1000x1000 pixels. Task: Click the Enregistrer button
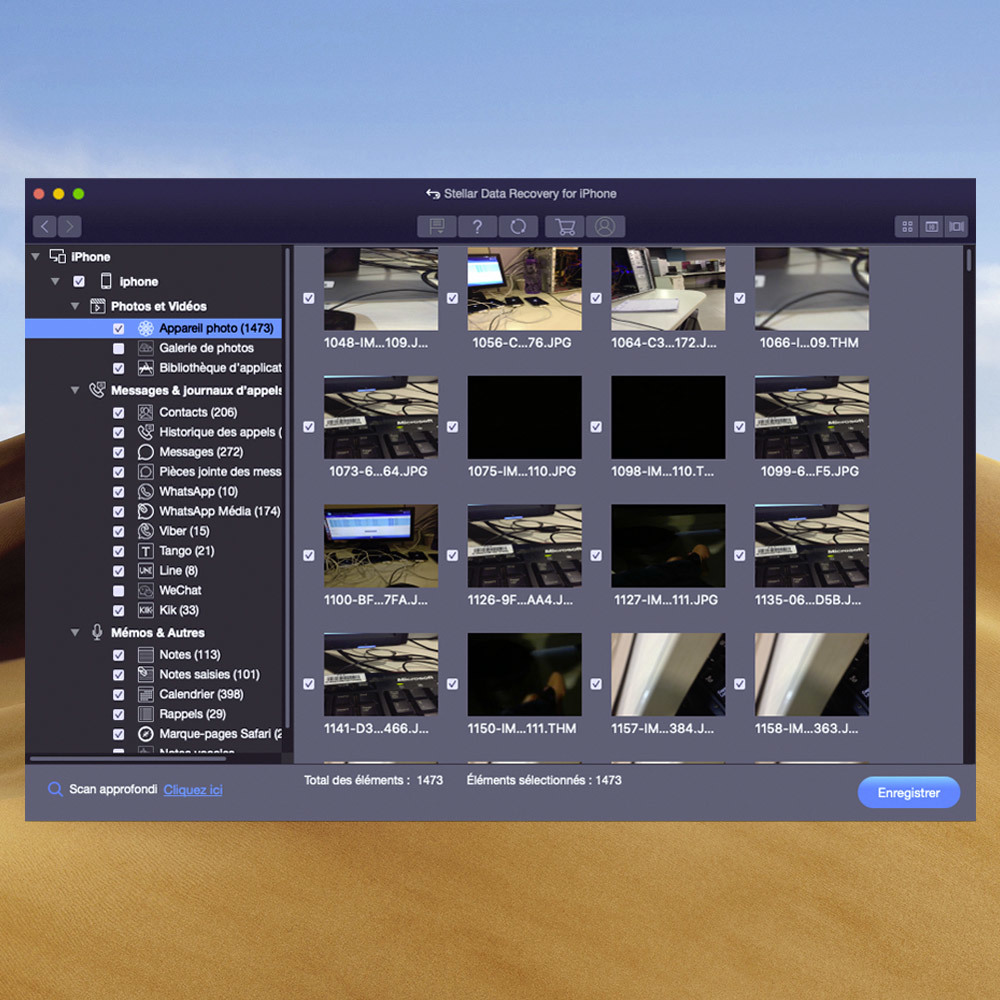(909, 793)
